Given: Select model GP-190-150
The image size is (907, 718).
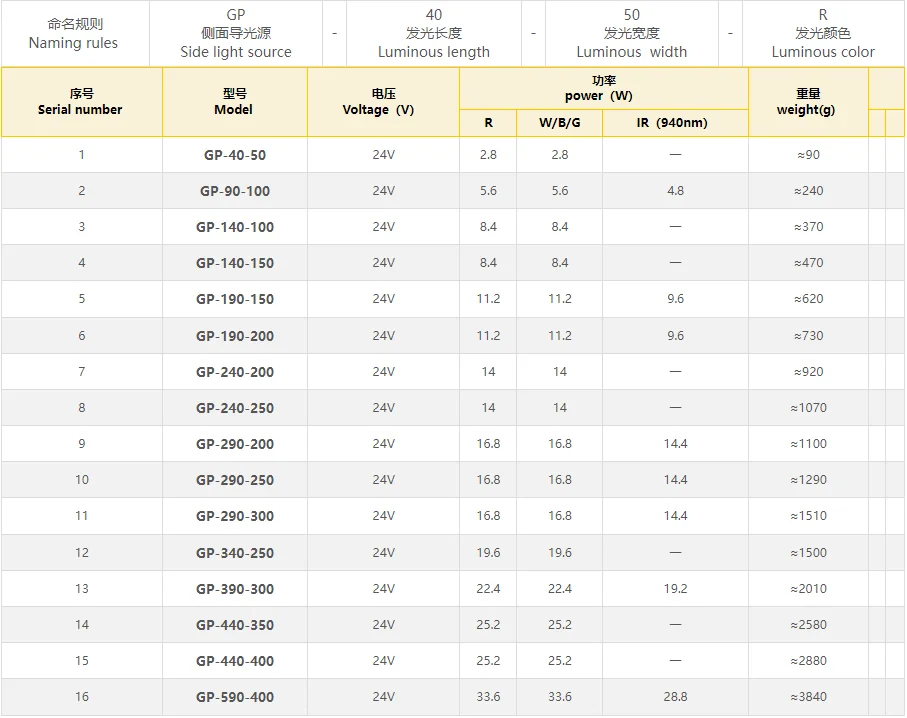Looking at the screenshot, I should tap(235, 299).
